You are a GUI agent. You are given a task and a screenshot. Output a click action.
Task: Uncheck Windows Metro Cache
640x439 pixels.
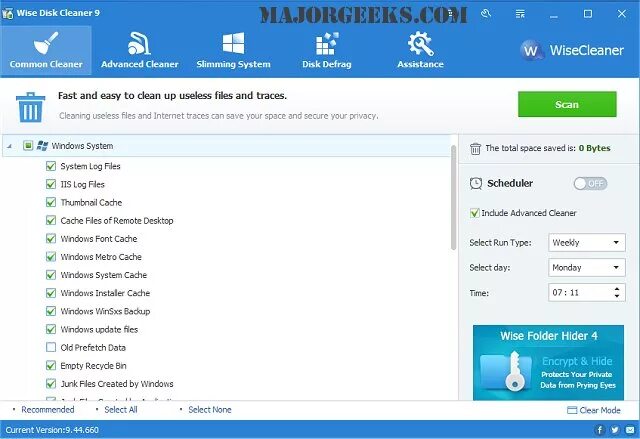(x=51, y=257)
